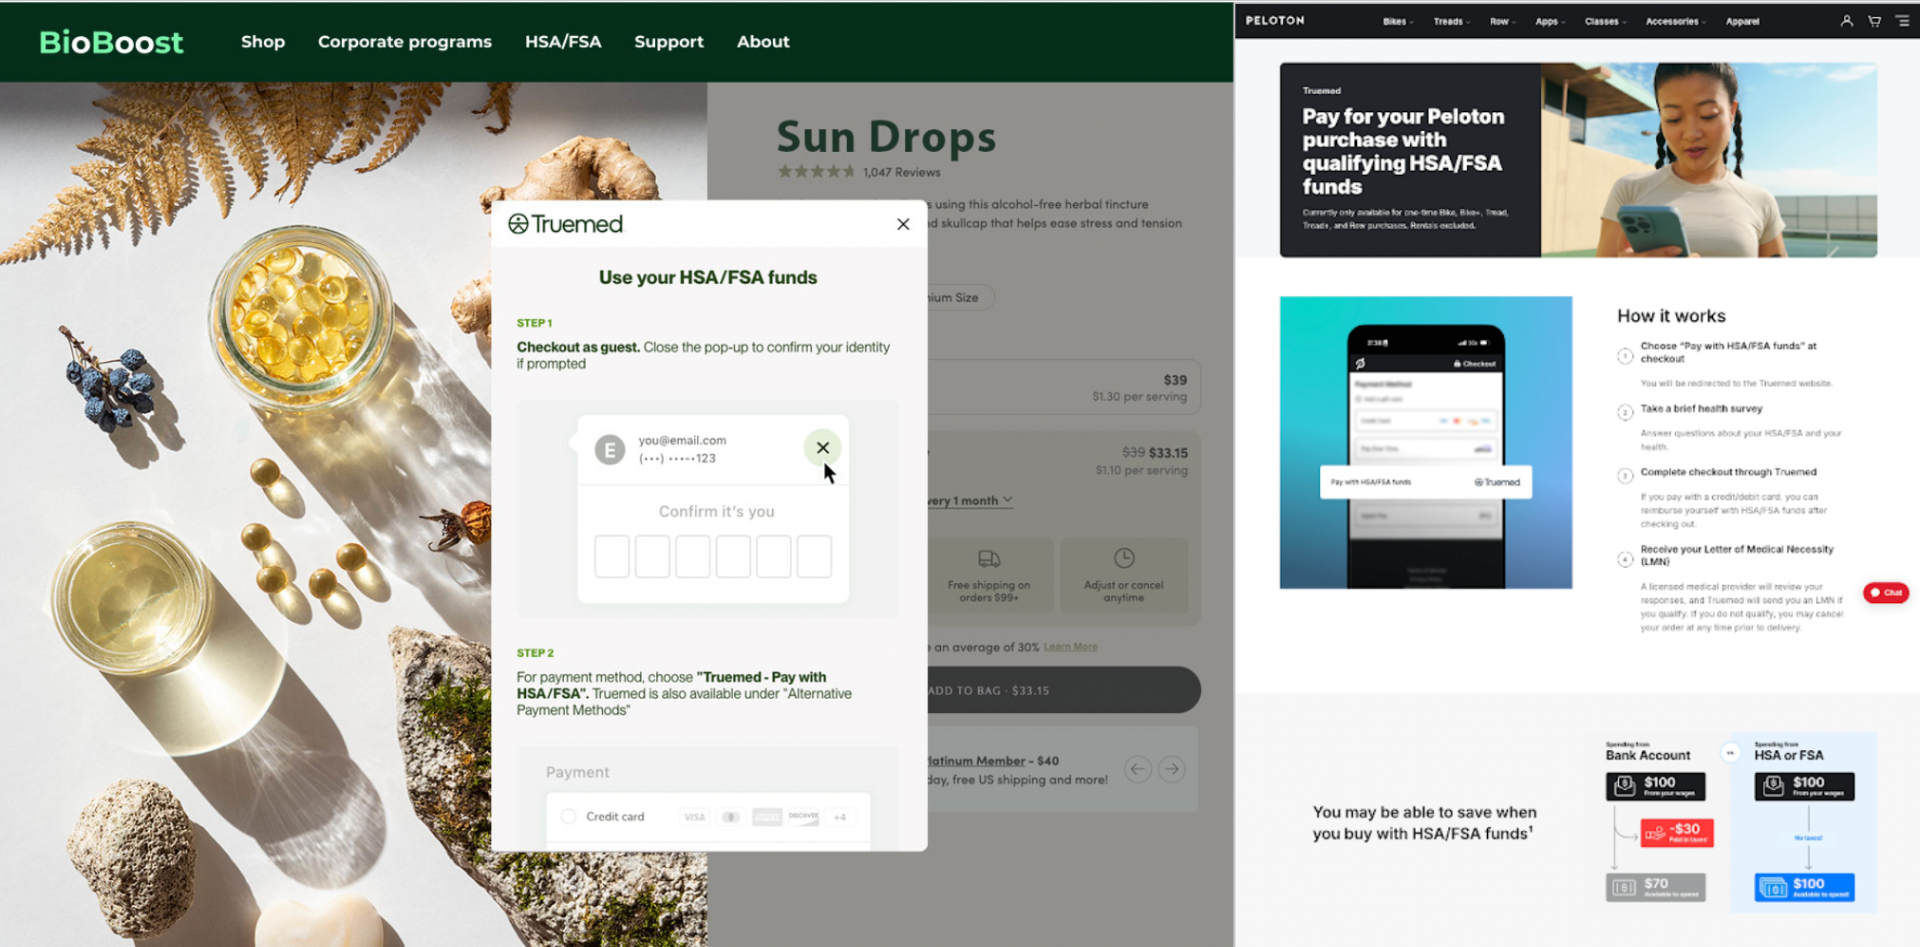1920x947 pixels.
Task: Click the BioBoost logo
Action: click(x=111, y=42)
